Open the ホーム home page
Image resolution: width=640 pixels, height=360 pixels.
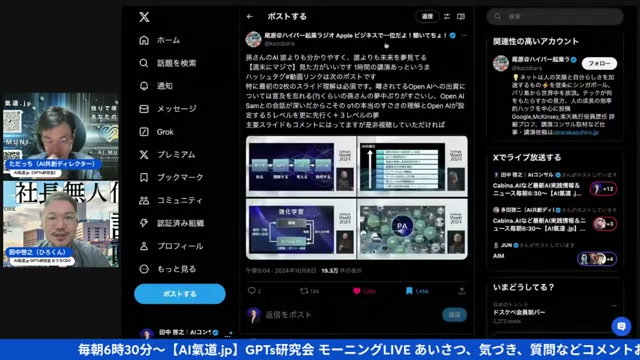(x=160, y=40)
